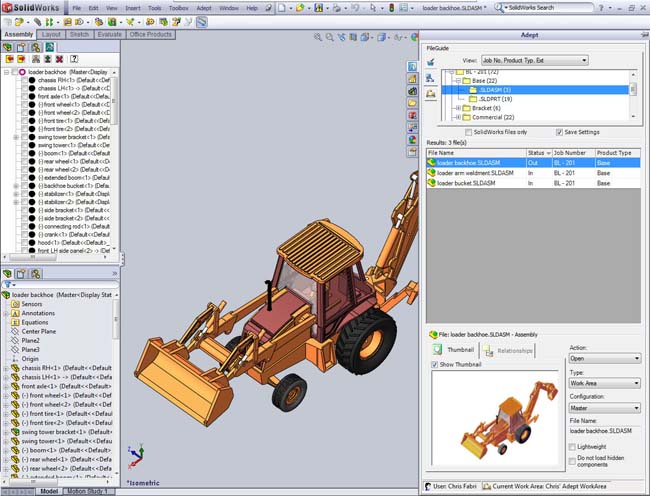Toggle the Show Thumbnail checkbox
The height and width of the screenshot is (496, 650).
(434, 365)
